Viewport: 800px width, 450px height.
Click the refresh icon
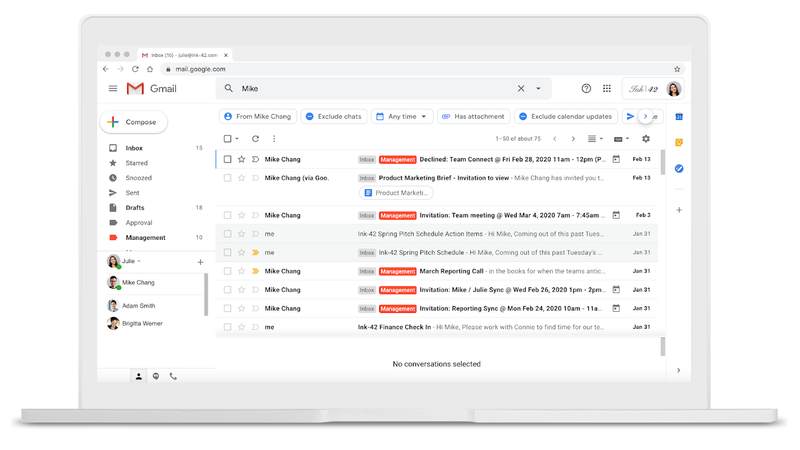pos(256,139)
